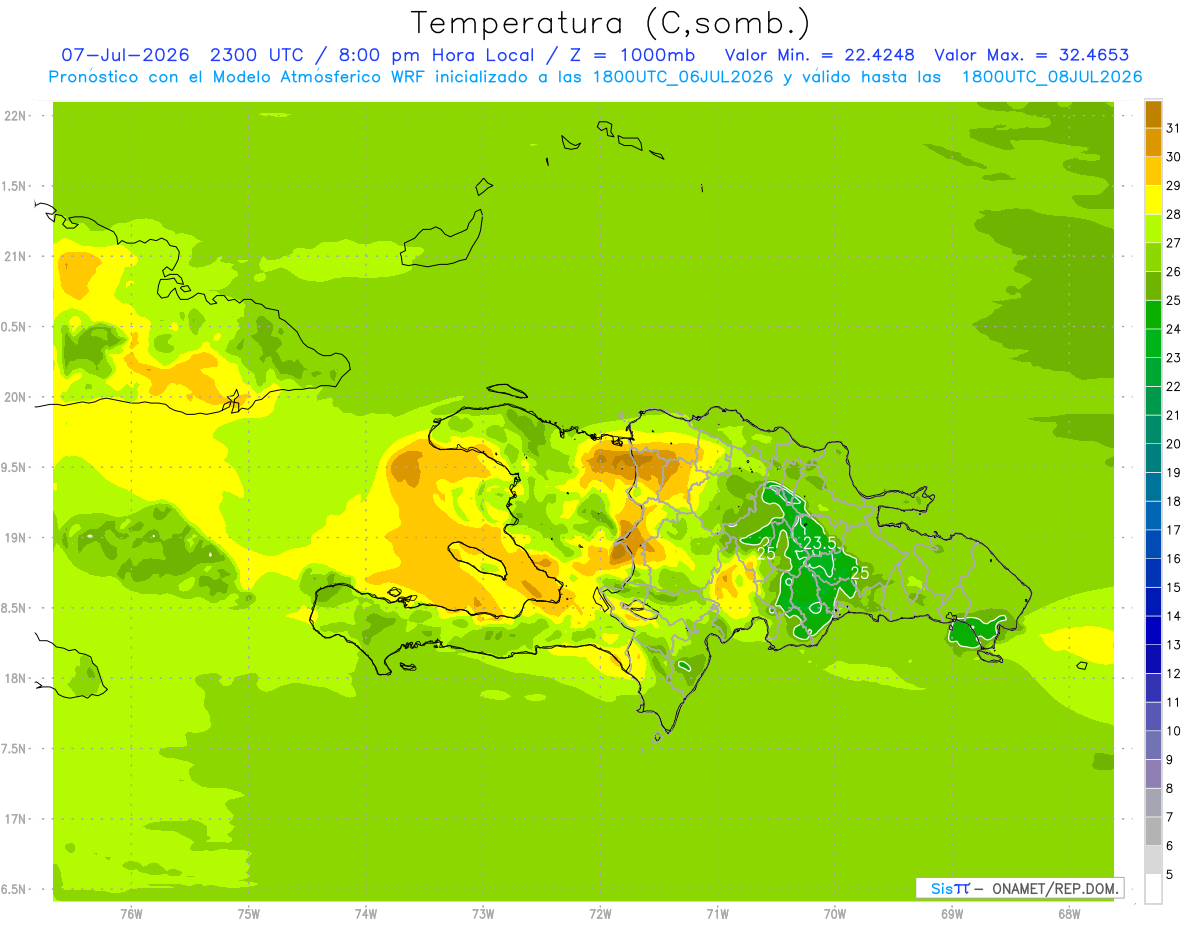Image resolution: width=1200 pixels, height=927 pixels.
Task: Click legend value "28"
Action: [1174, 214]
